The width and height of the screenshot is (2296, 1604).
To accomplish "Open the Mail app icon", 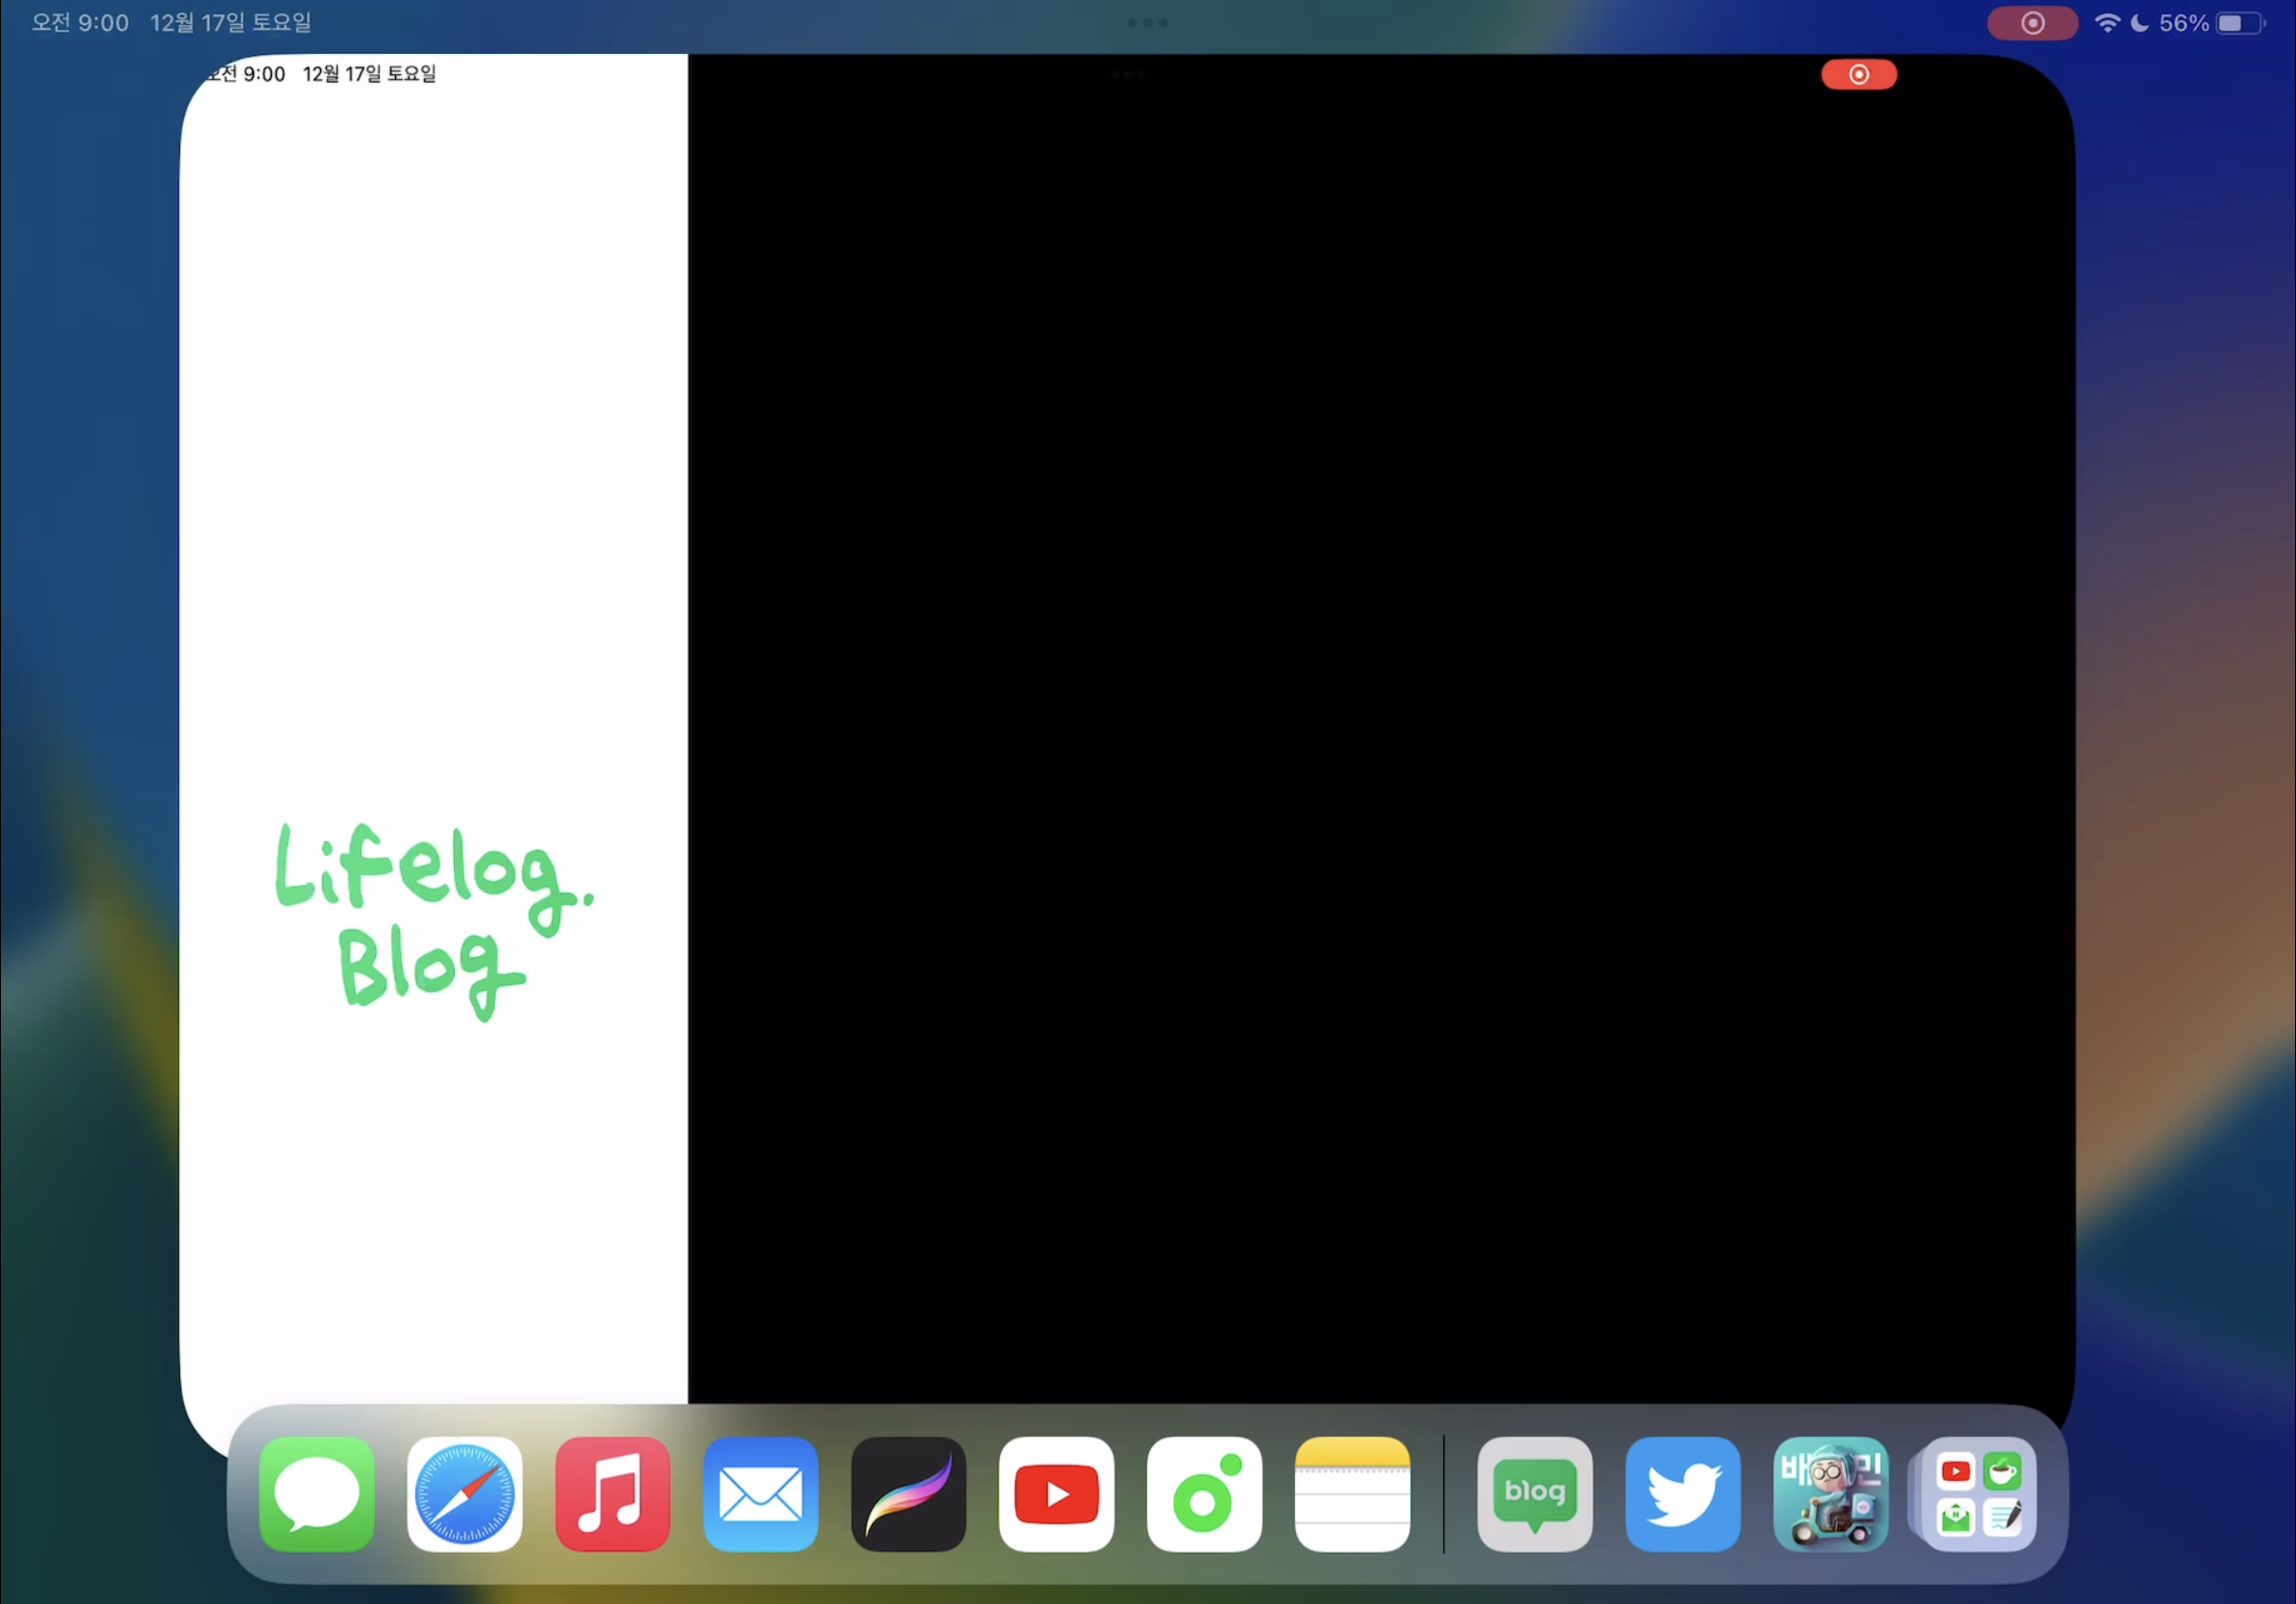I will pos(760,1494).
